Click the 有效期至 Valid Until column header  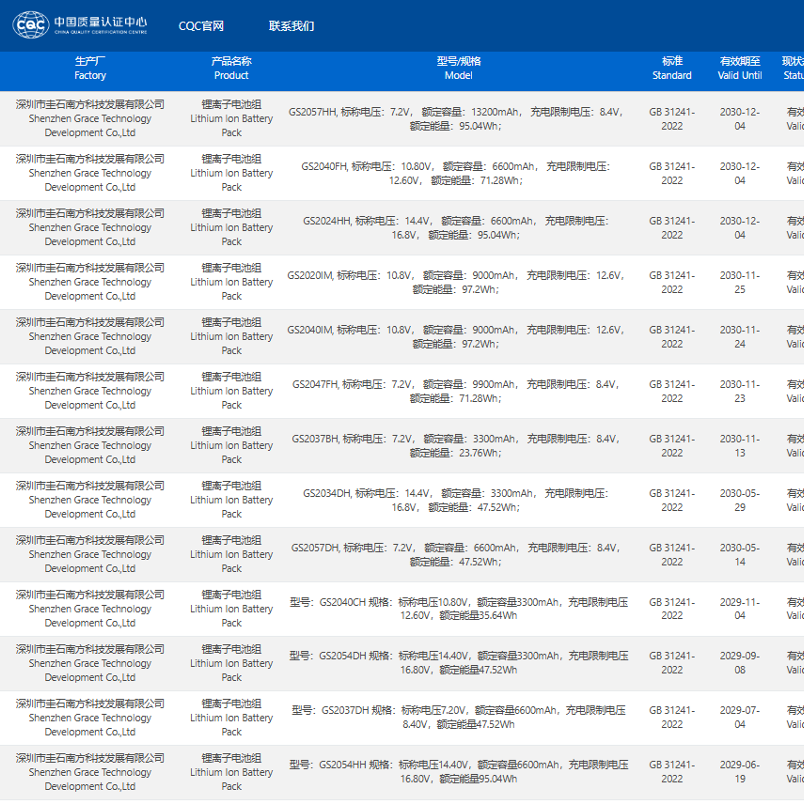(x=740, y=68)
